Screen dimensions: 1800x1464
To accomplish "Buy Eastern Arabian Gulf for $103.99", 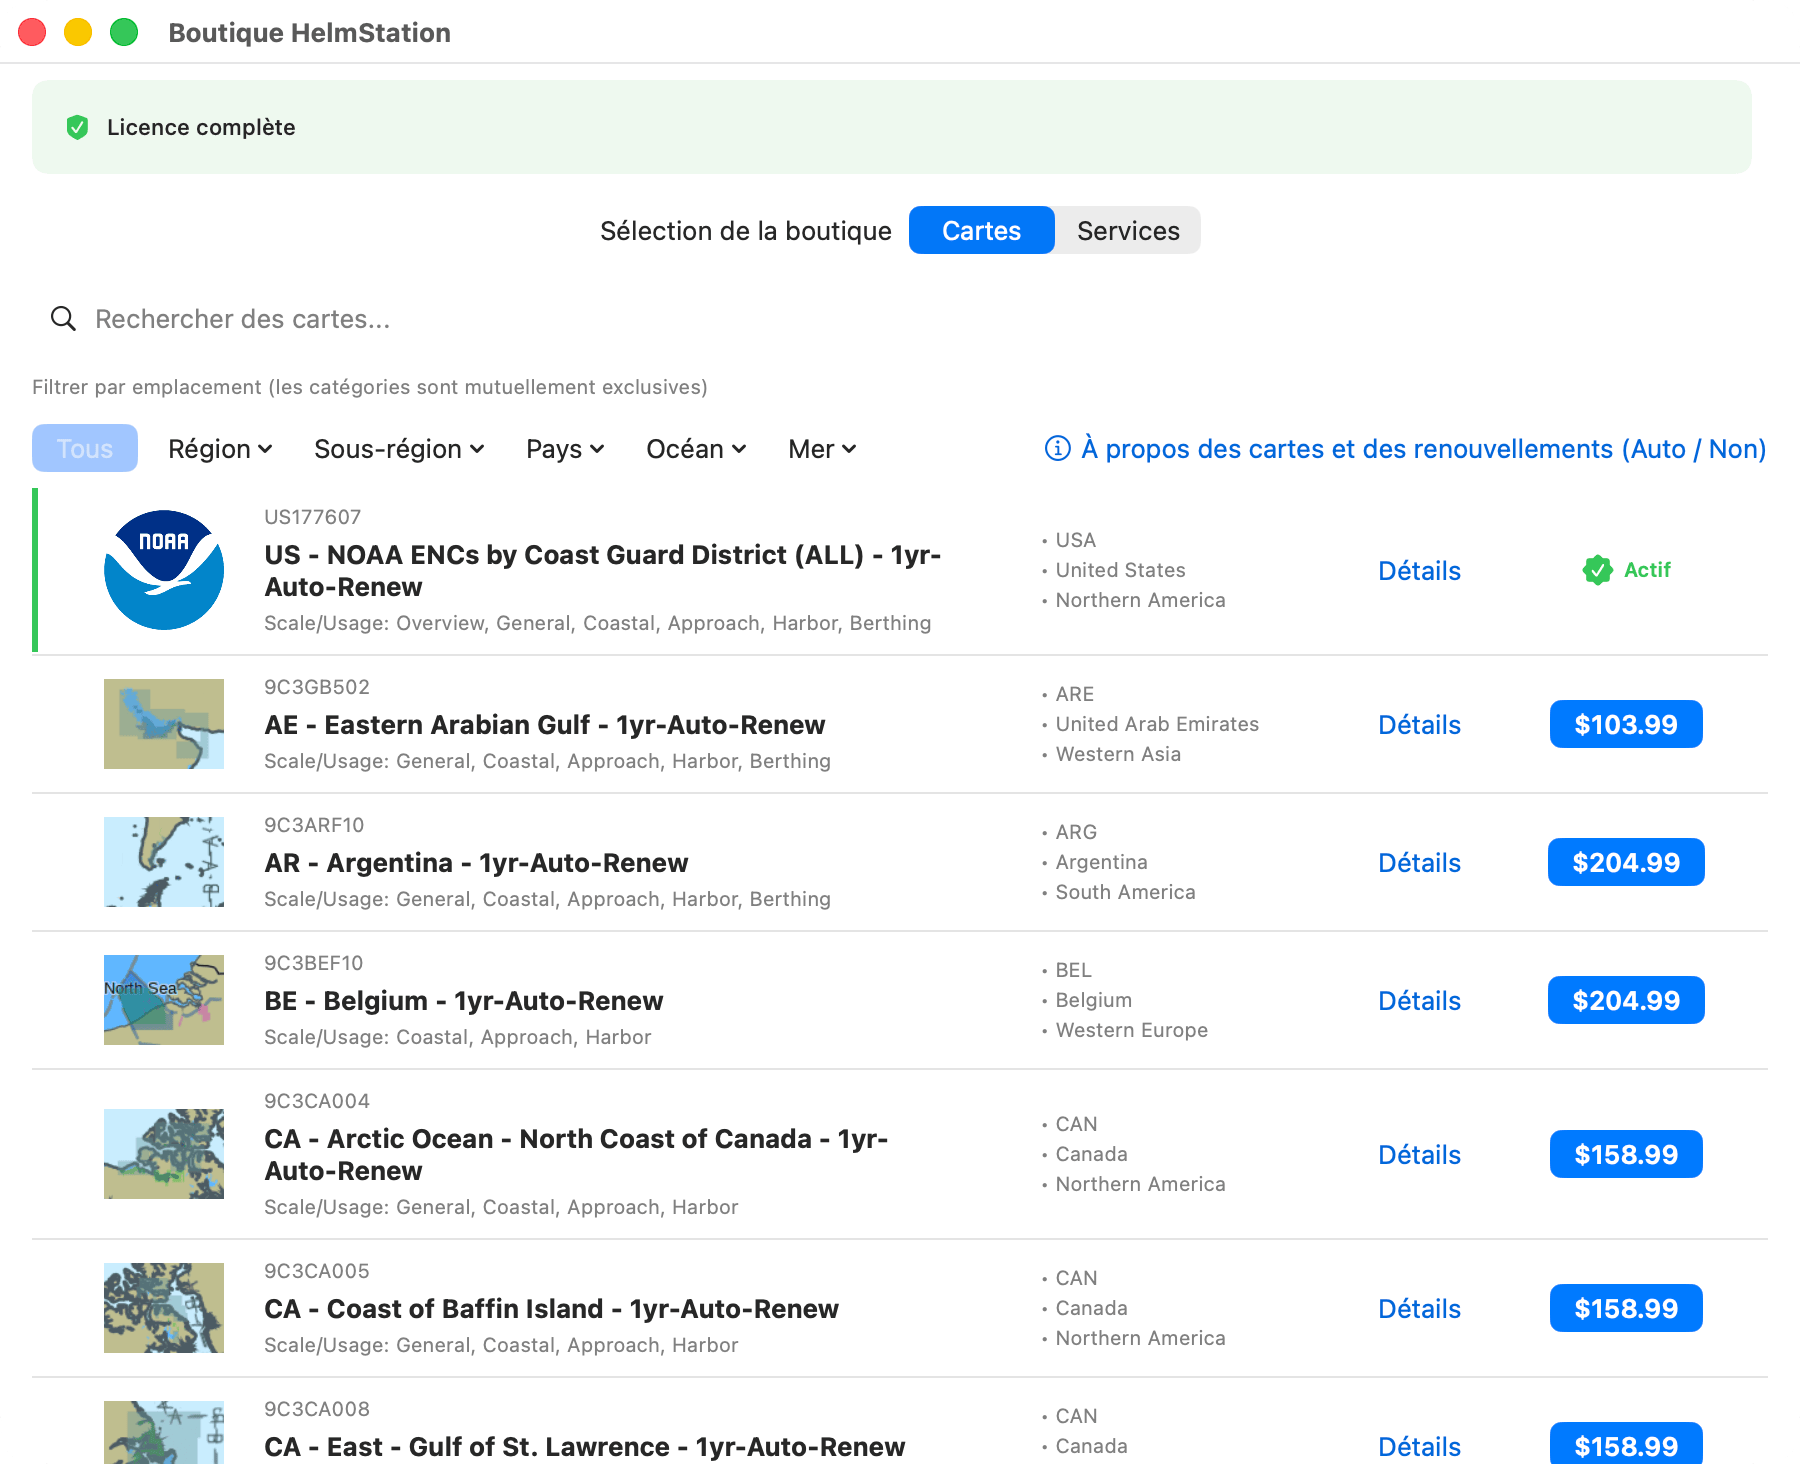I will 1626,724.
